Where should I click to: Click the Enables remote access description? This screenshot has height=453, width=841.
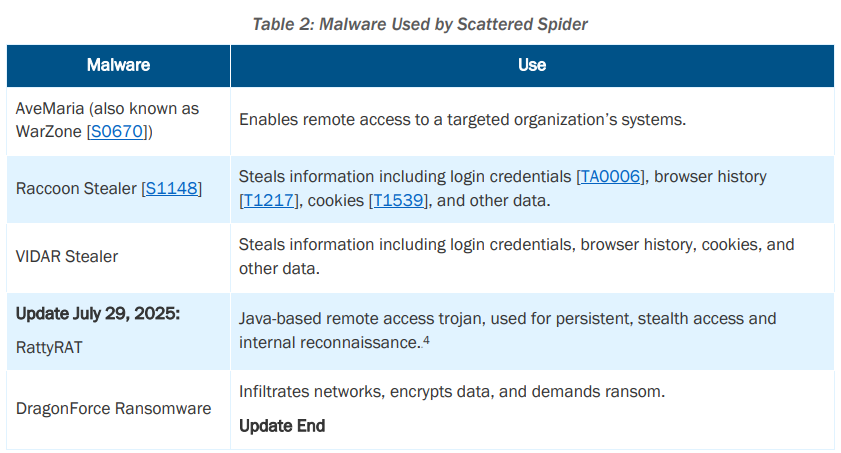coord(462,120)
